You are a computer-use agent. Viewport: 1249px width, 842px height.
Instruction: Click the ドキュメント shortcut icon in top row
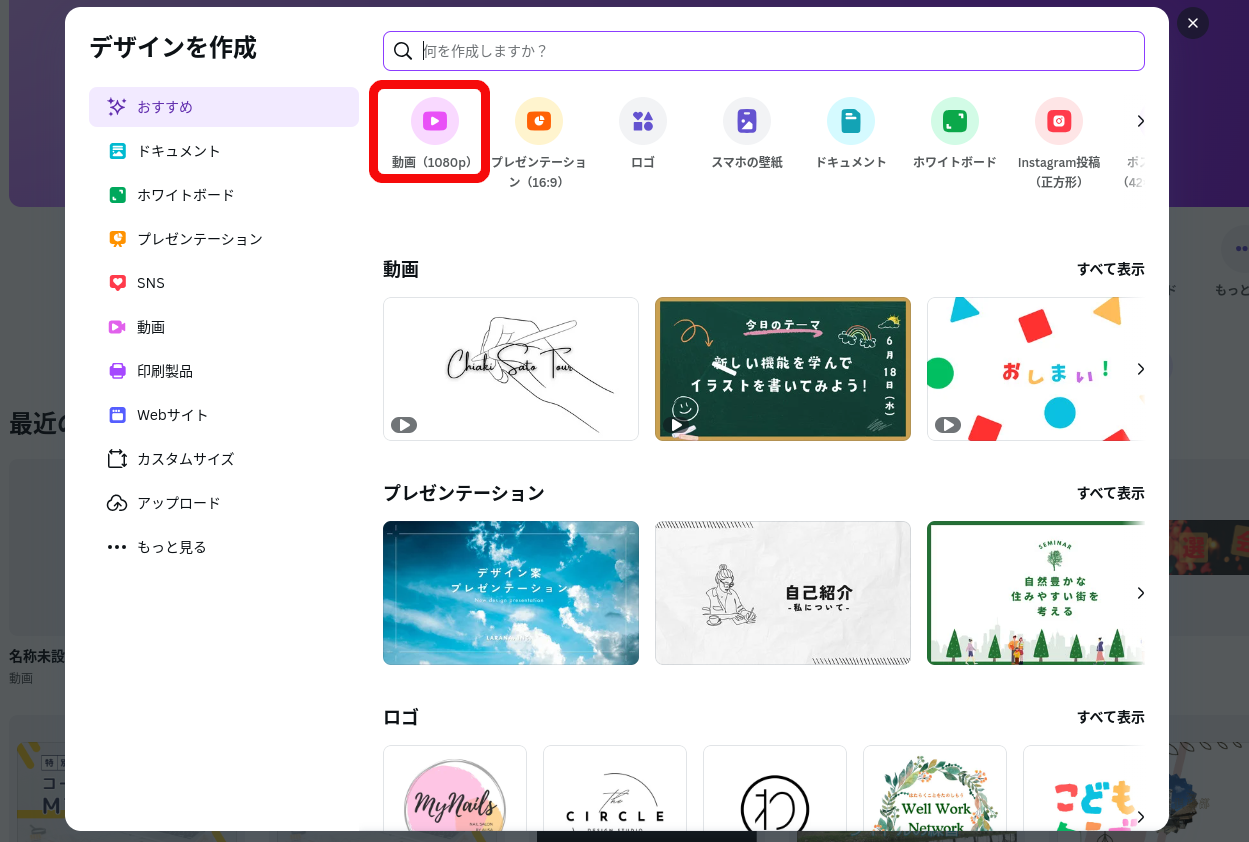pos(850,122)
